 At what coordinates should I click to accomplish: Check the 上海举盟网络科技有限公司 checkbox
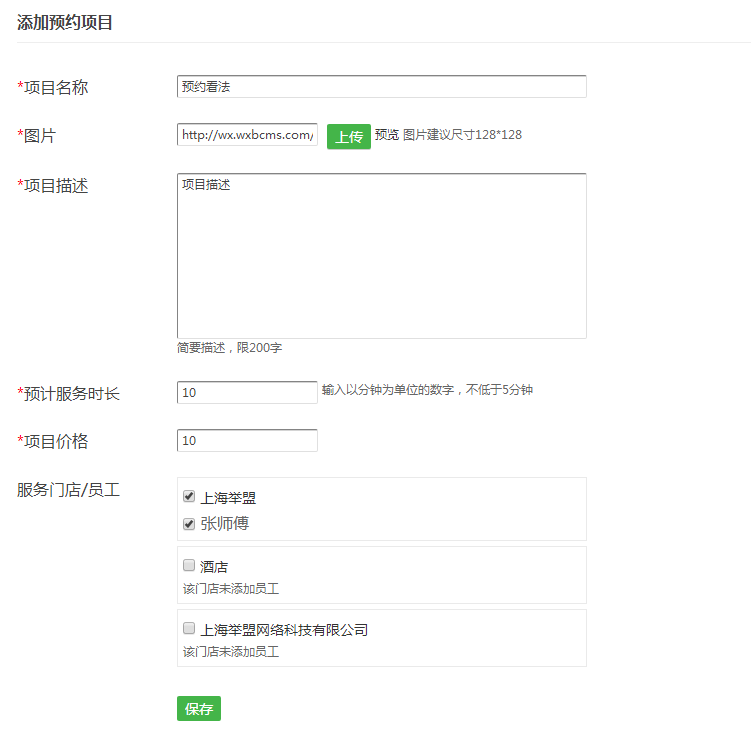[x=189, y=628]
